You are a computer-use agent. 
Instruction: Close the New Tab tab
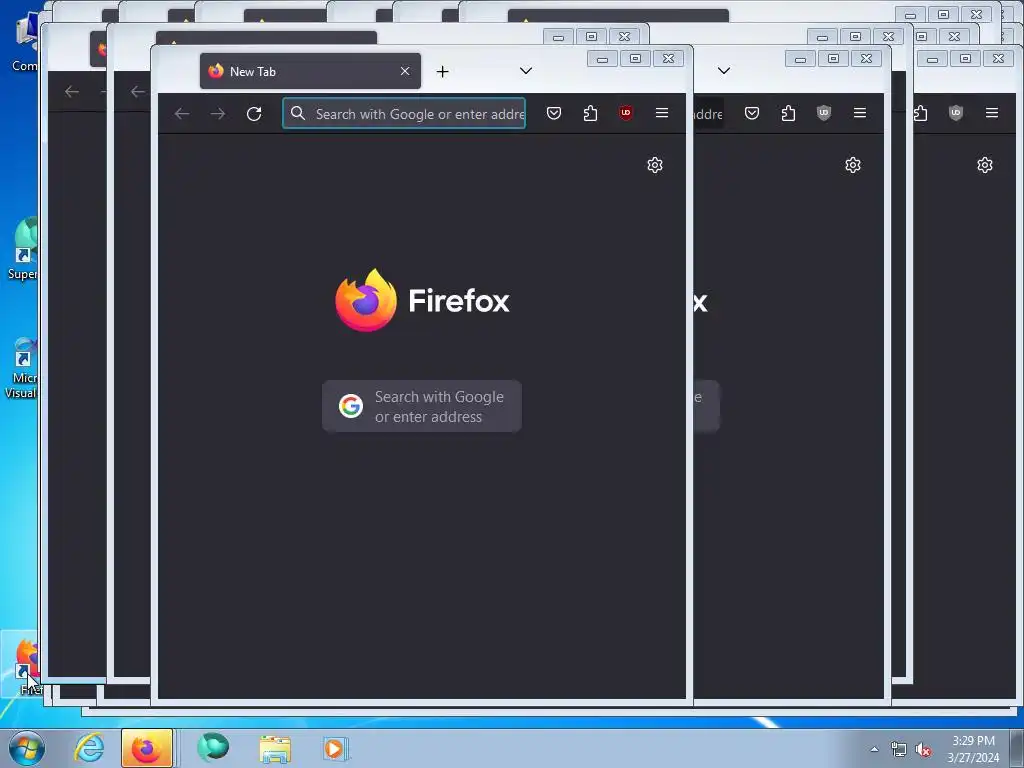(405, 71)
